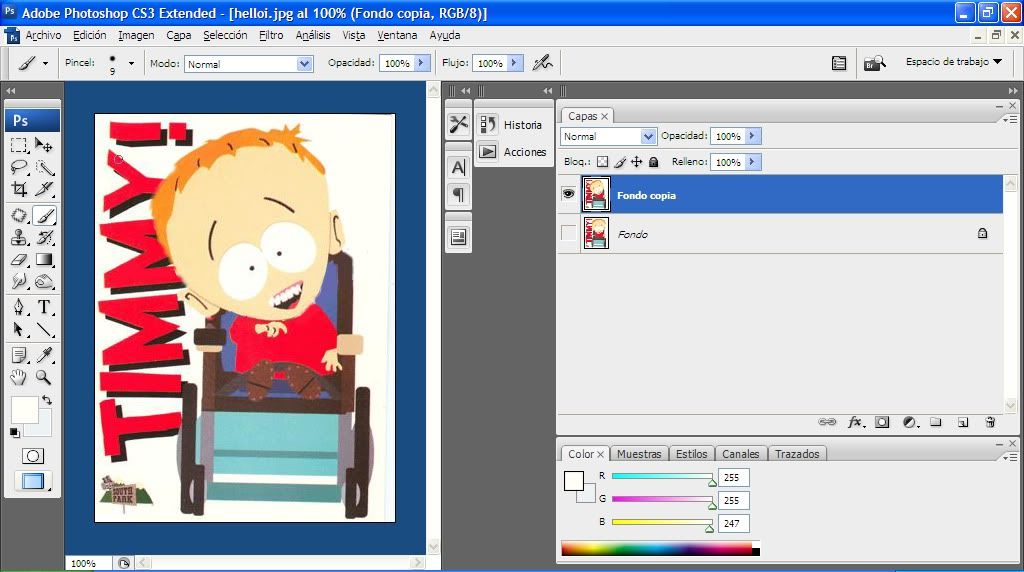Toggle lock all for layer
Image resolution: width=1024 pixels, height=572 pixels.
(x=654, y=162)
